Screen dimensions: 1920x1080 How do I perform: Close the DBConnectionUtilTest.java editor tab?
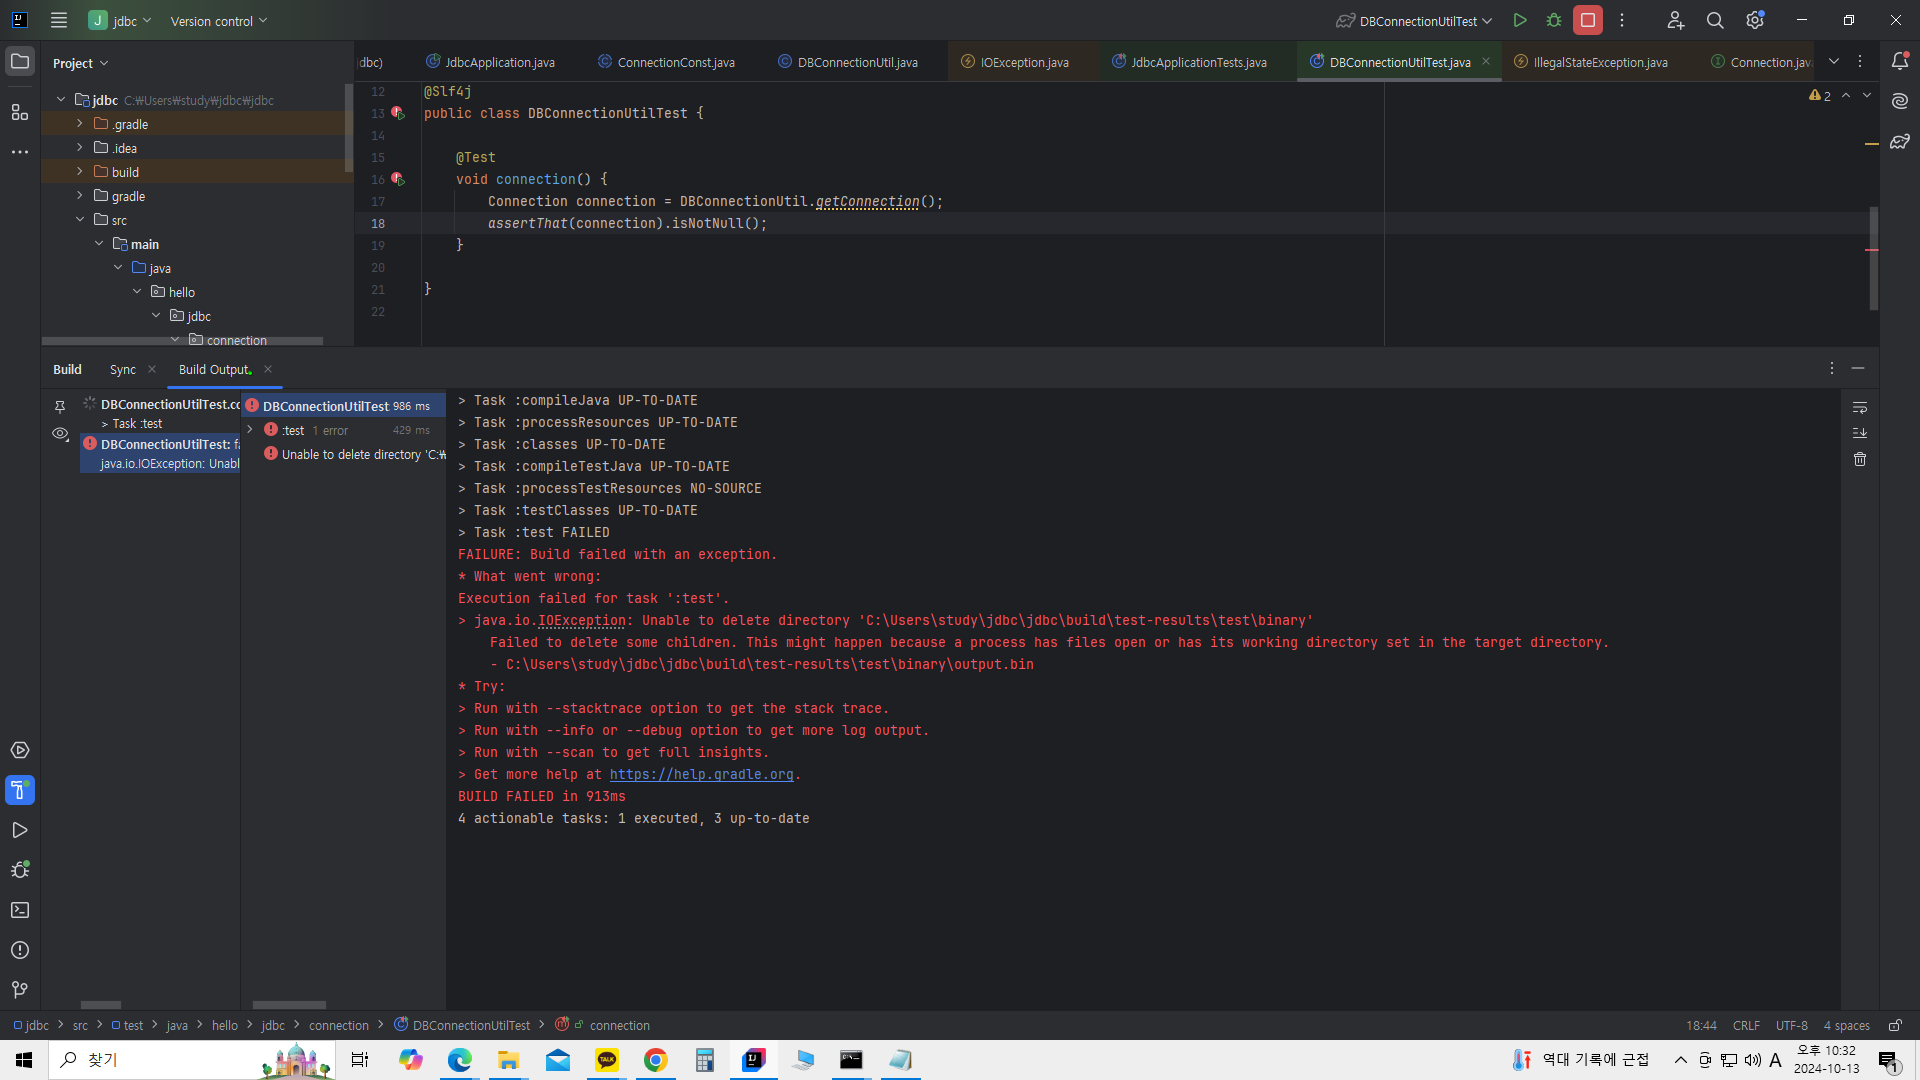1486,62
